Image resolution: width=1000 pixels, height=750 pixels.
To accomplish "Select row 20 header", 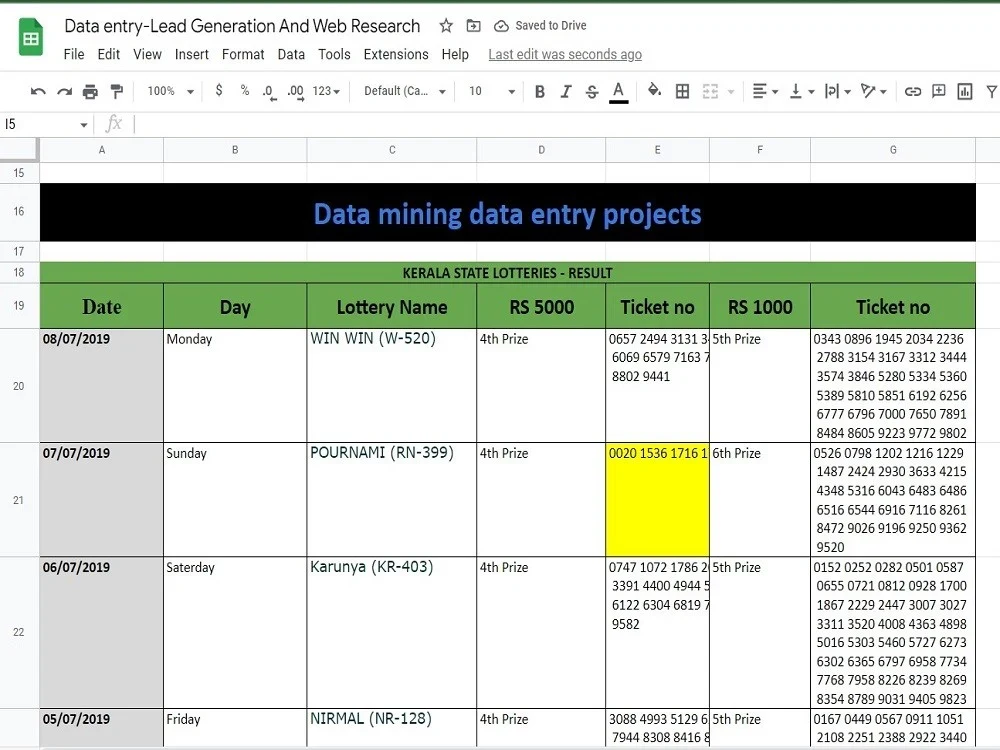I will coord(18,386).
